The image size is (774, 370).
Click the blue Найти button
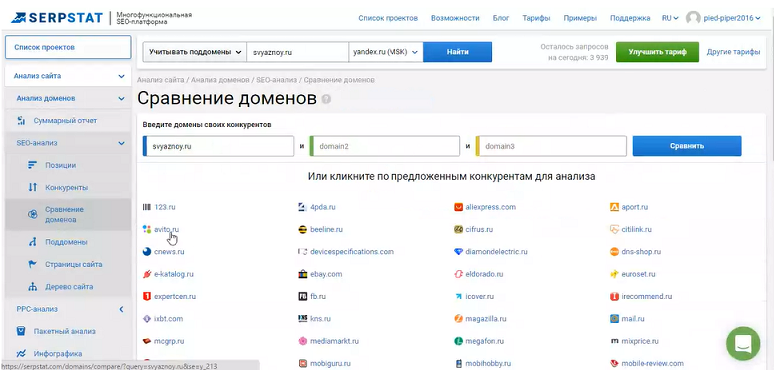click(x=458, y=52)
